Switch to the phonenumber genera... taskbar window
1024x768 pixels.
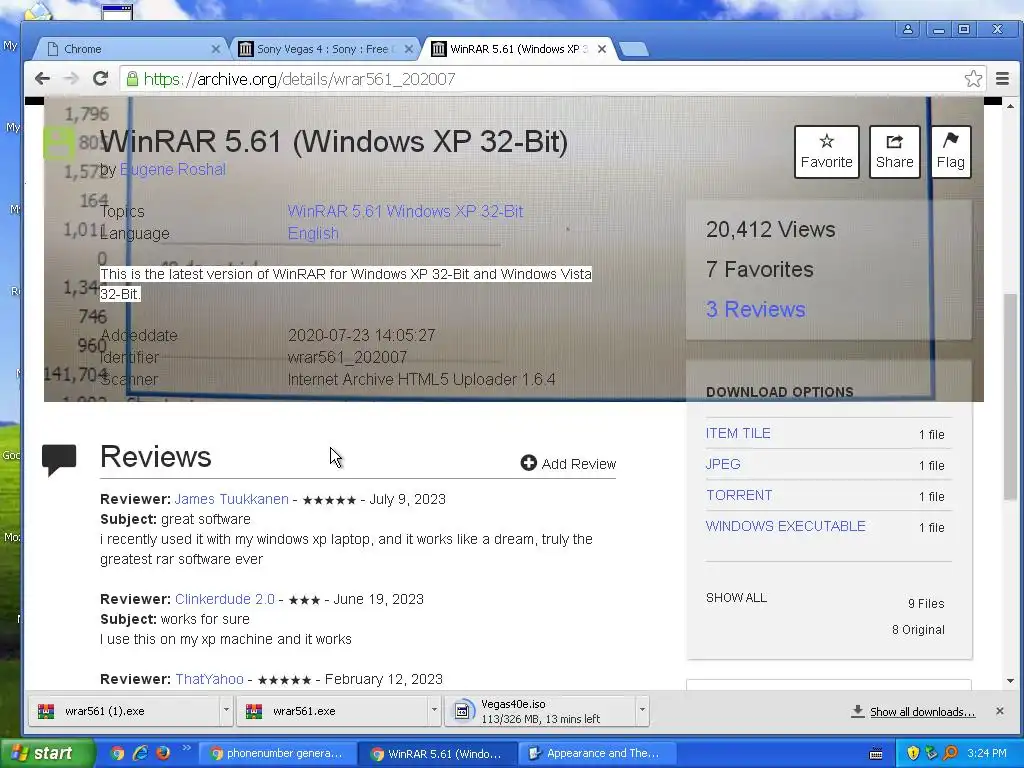pos(277,754)
